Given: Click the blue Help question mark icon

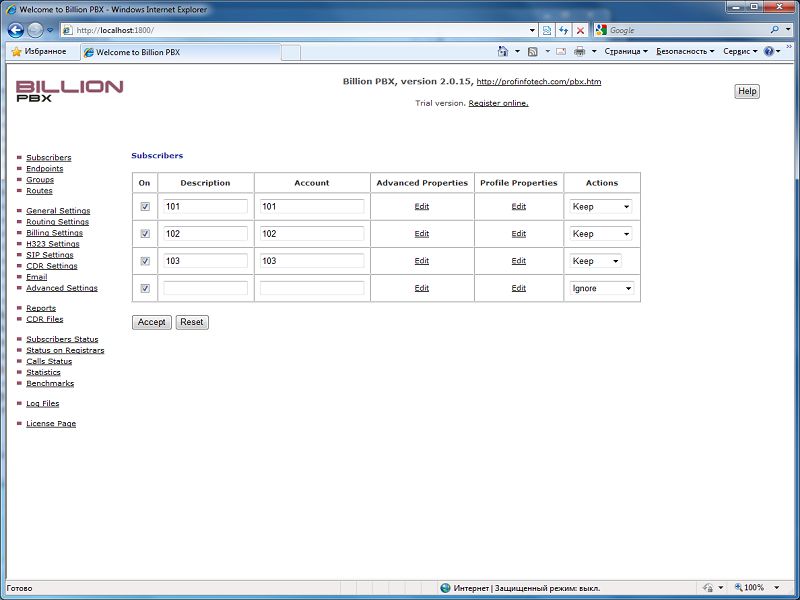Looking at the screenshot, I should click(x=768, y=52).
